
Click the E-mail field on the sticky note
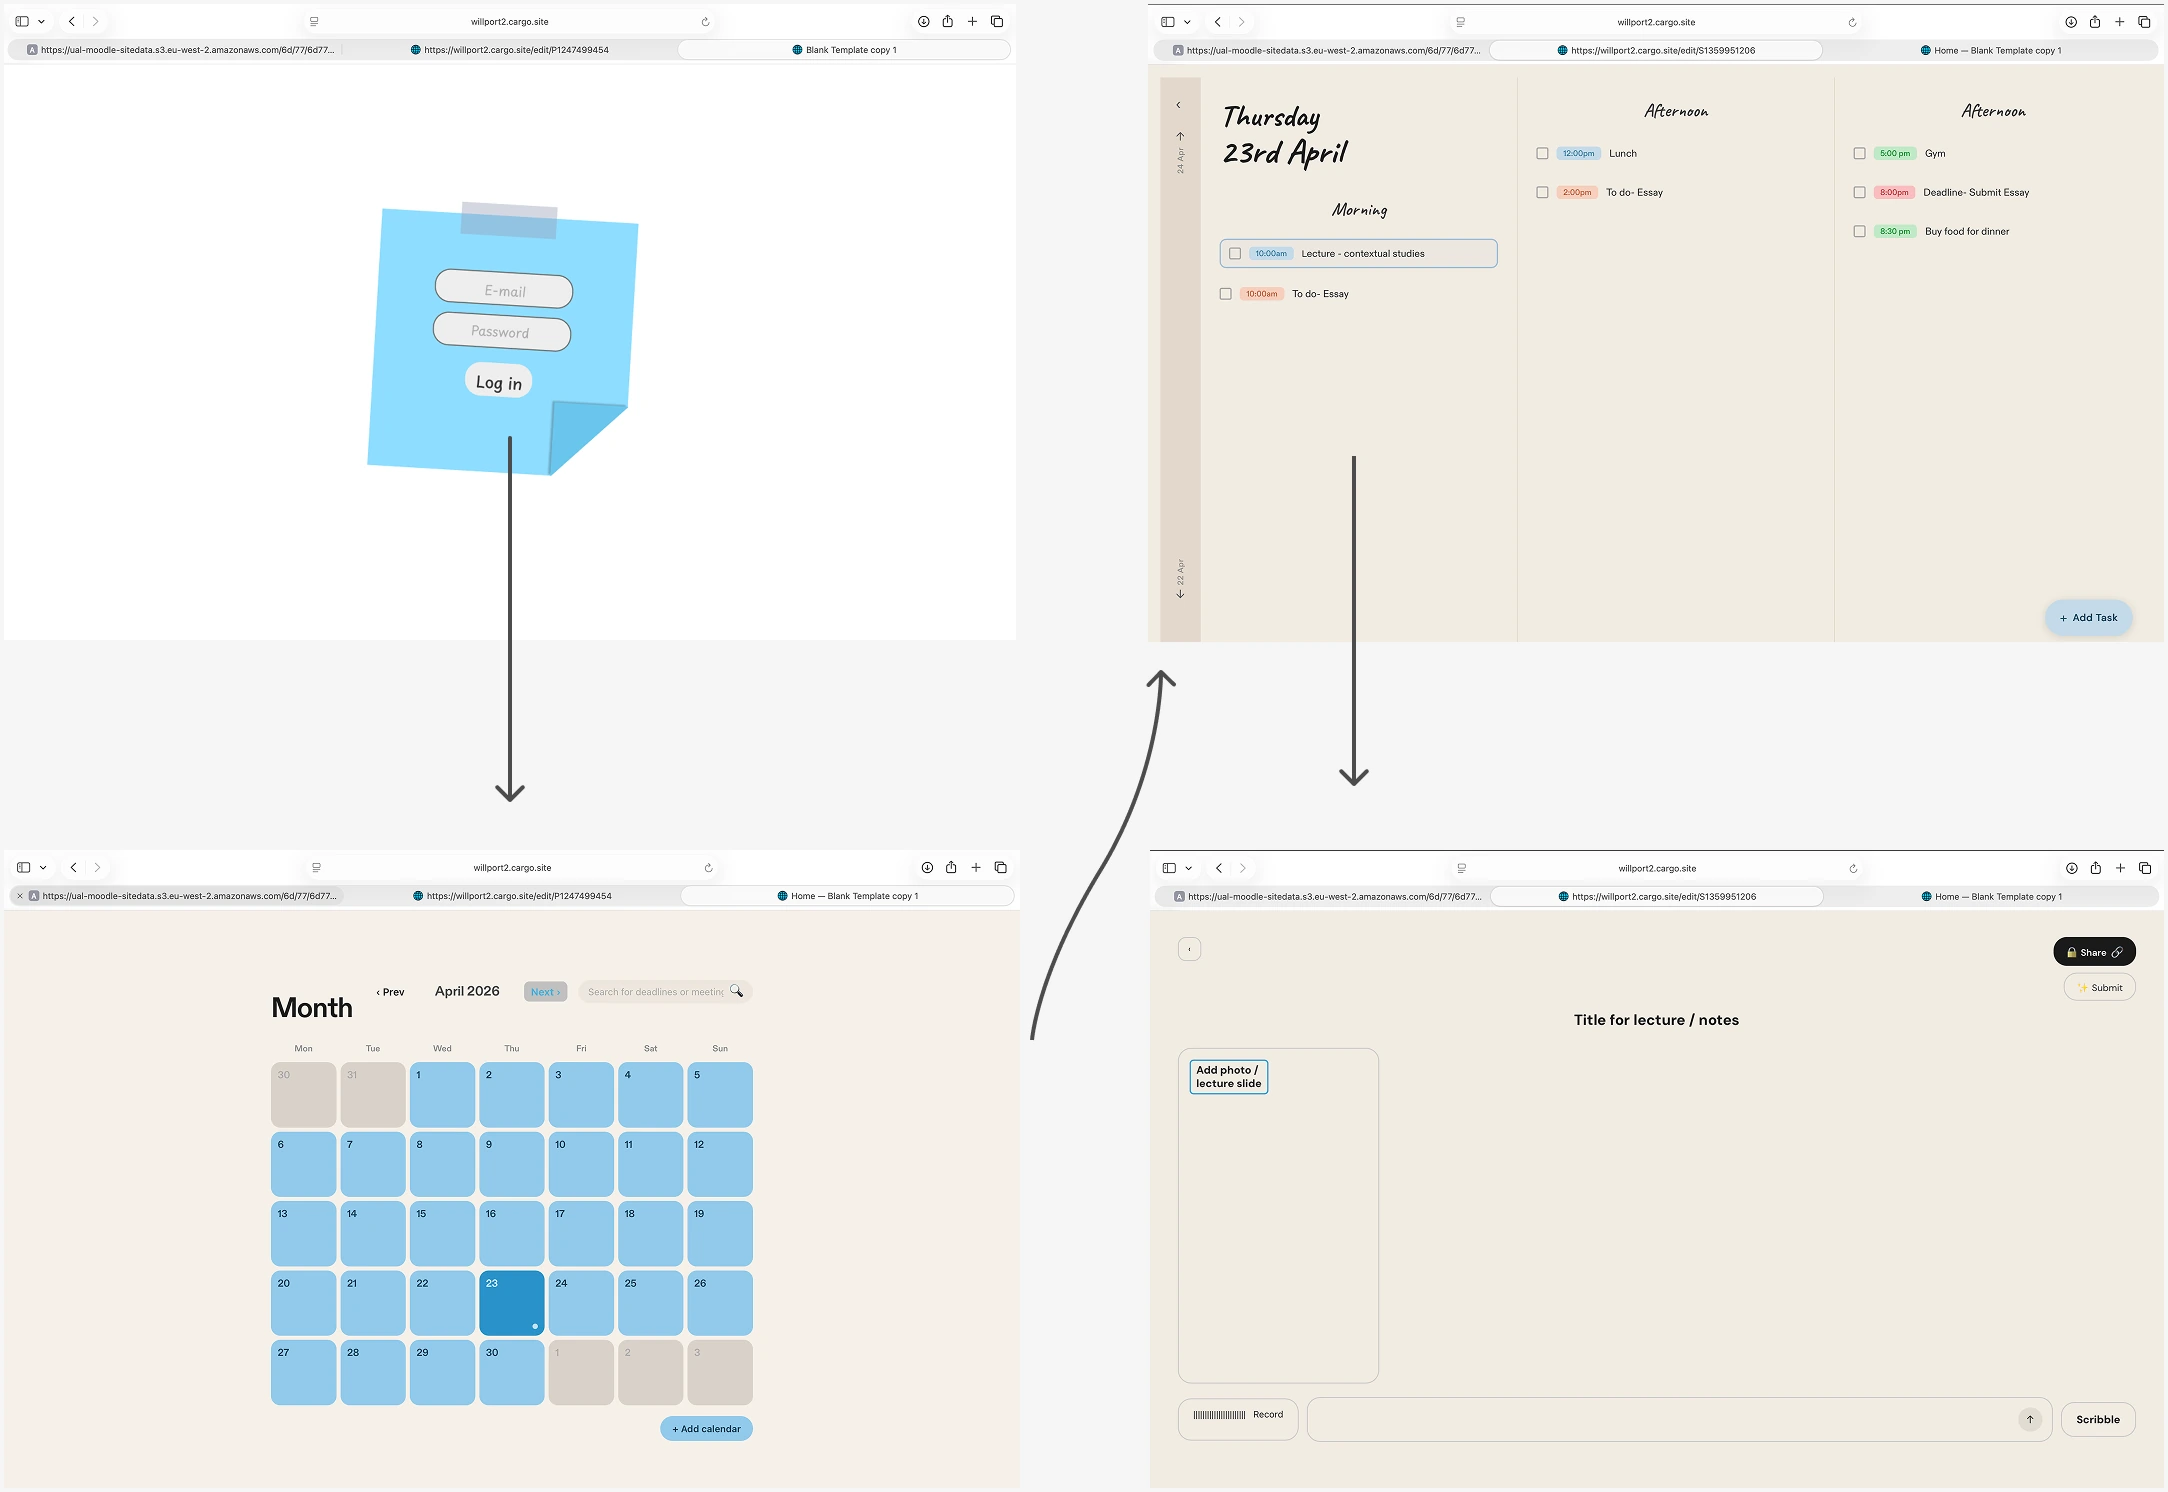click(504, 290)
